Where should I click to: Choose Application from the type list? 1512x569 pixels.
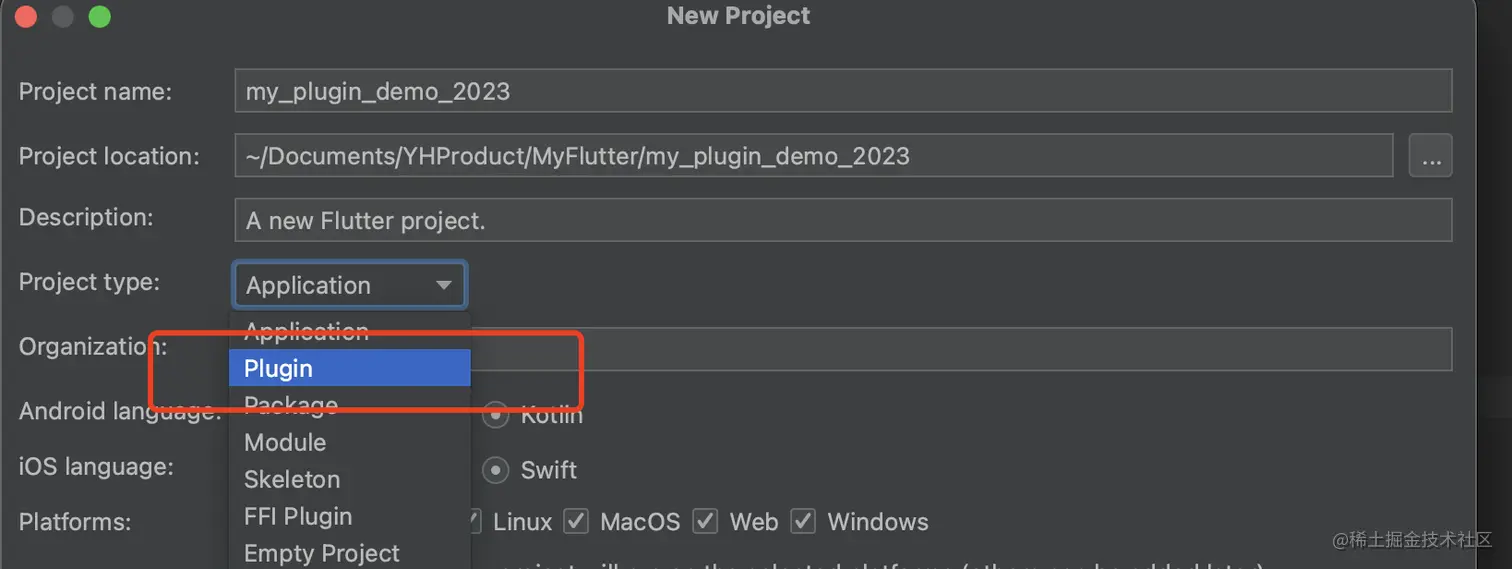[306, 332]
